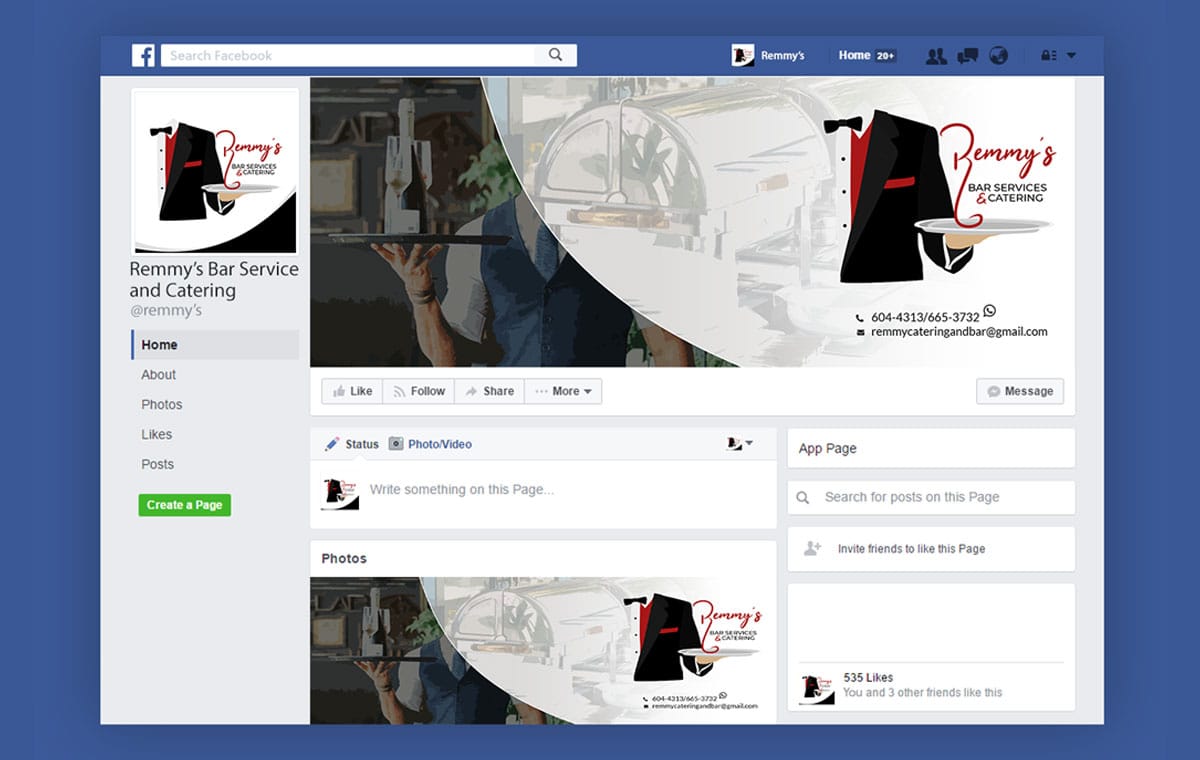Click the privacy shortcuts lock icon
The height and width of the screenshot is (760, 1200).
(x=1048, y=56)
